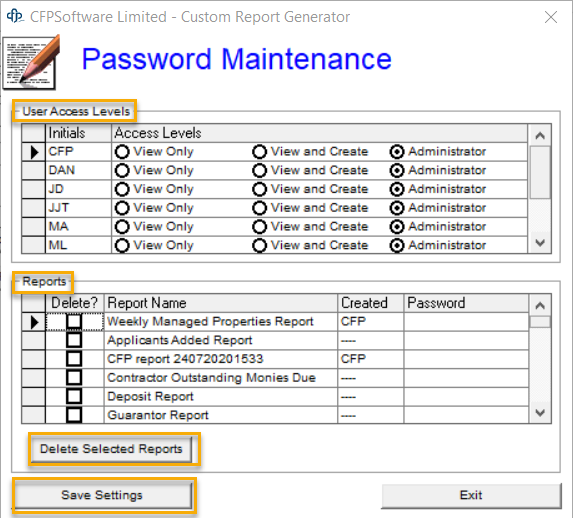Click the CFP row arrow indicator
573x518 pixels.
[x=34, y=152]
